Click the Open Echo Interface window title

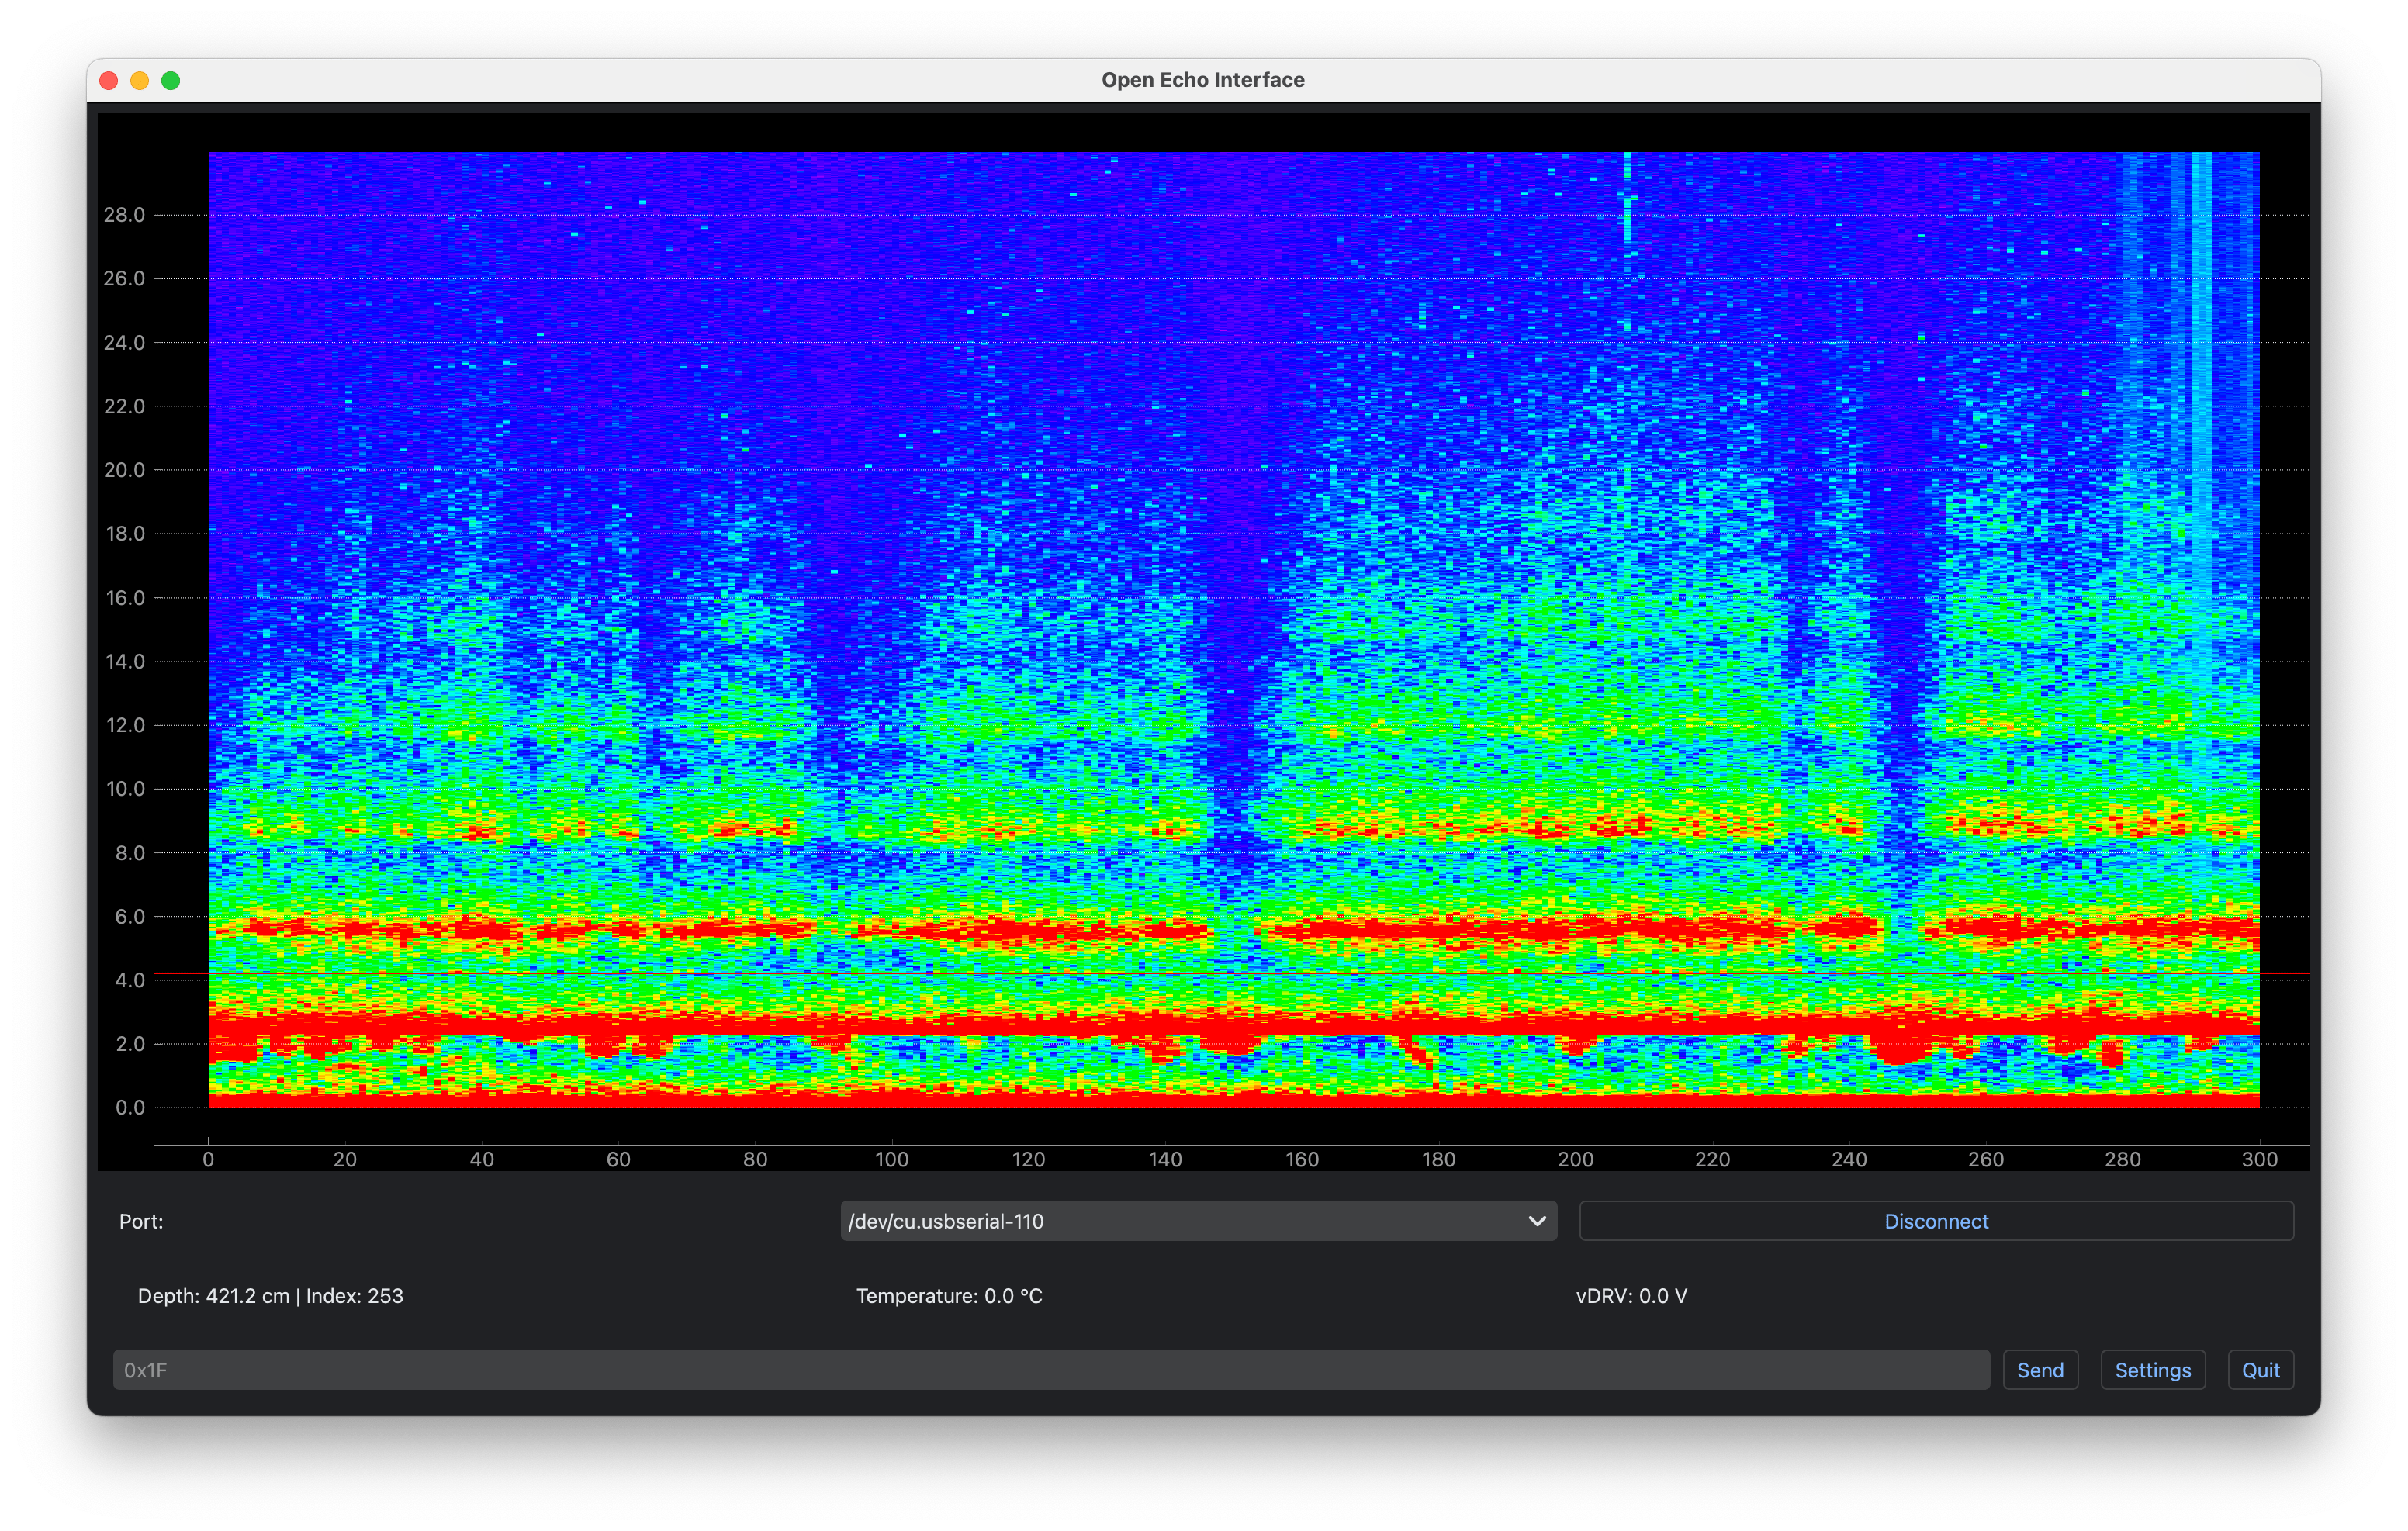(x=1203, y=80)
